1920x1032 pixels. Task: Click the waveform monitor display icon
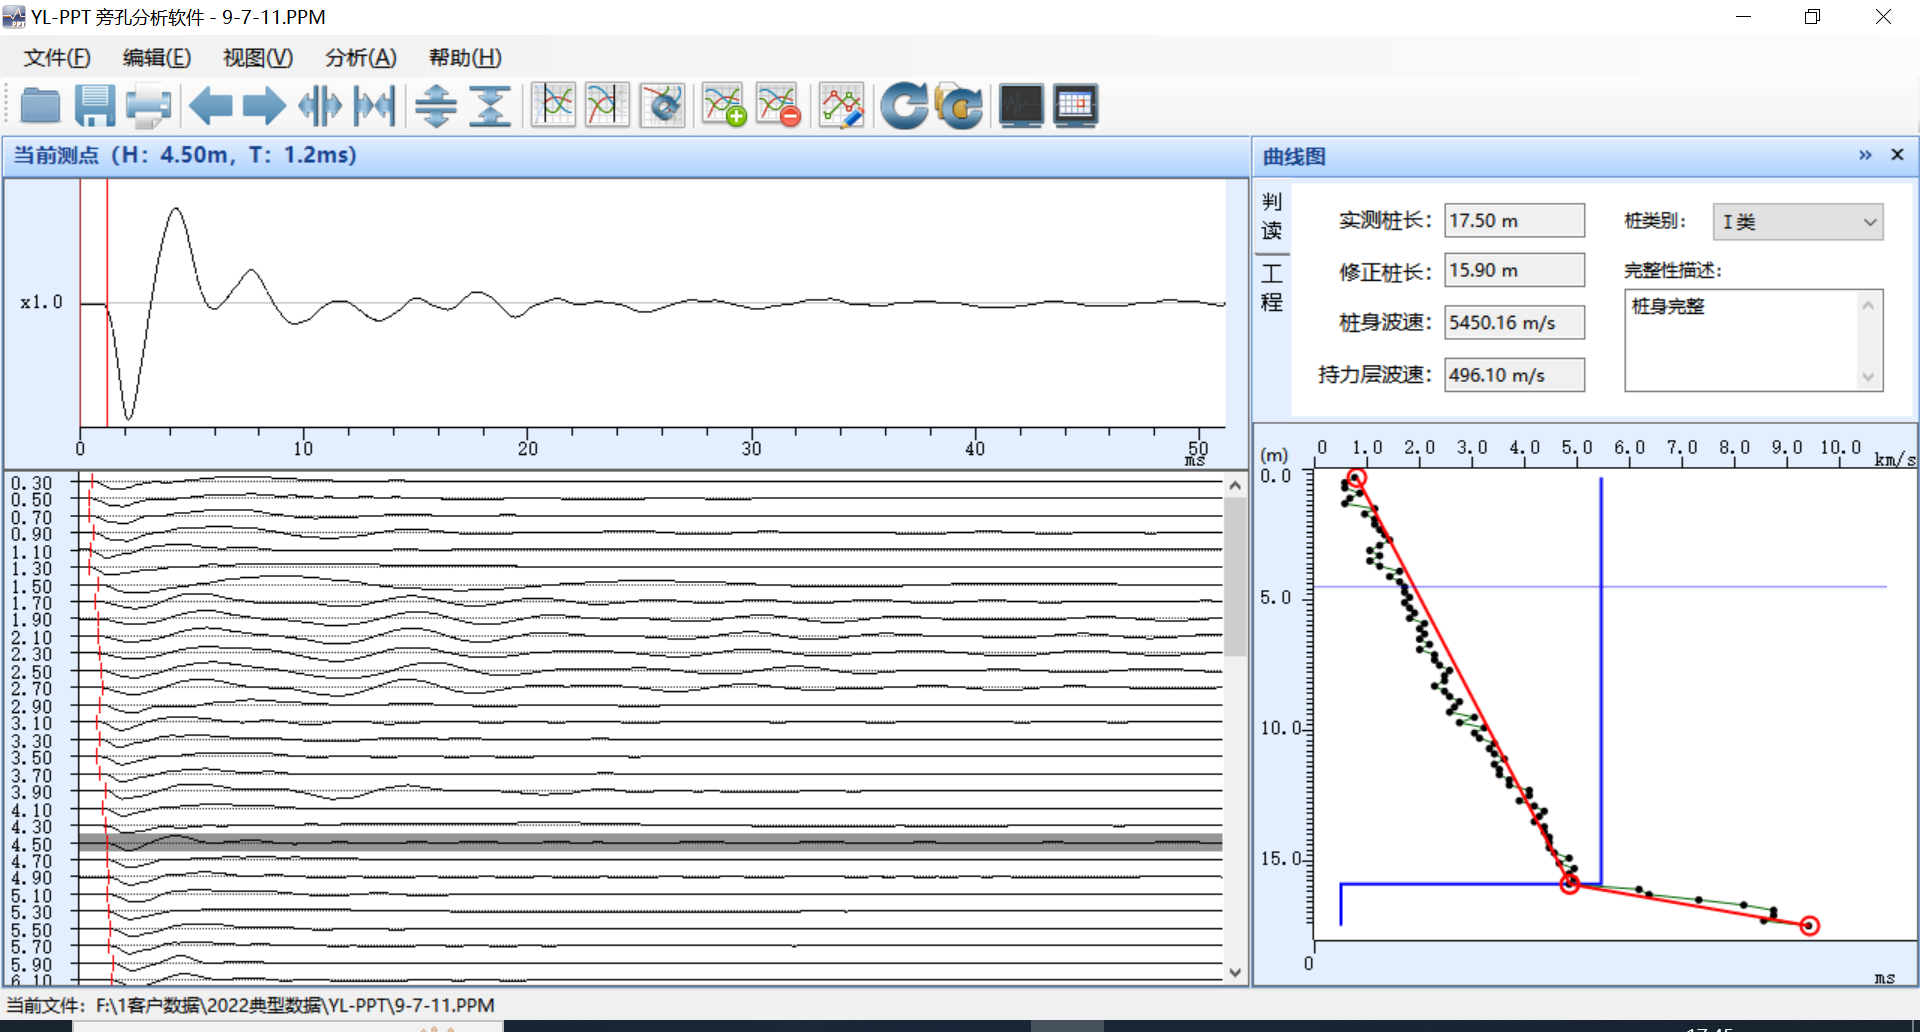1021,106
